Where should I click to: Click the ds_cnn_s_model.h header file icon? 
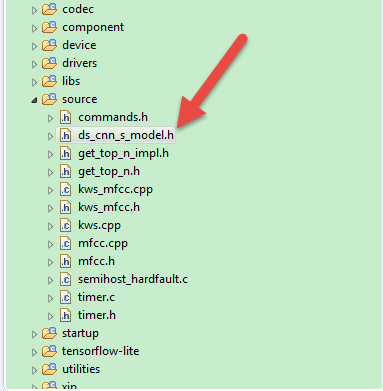(66, 136)
